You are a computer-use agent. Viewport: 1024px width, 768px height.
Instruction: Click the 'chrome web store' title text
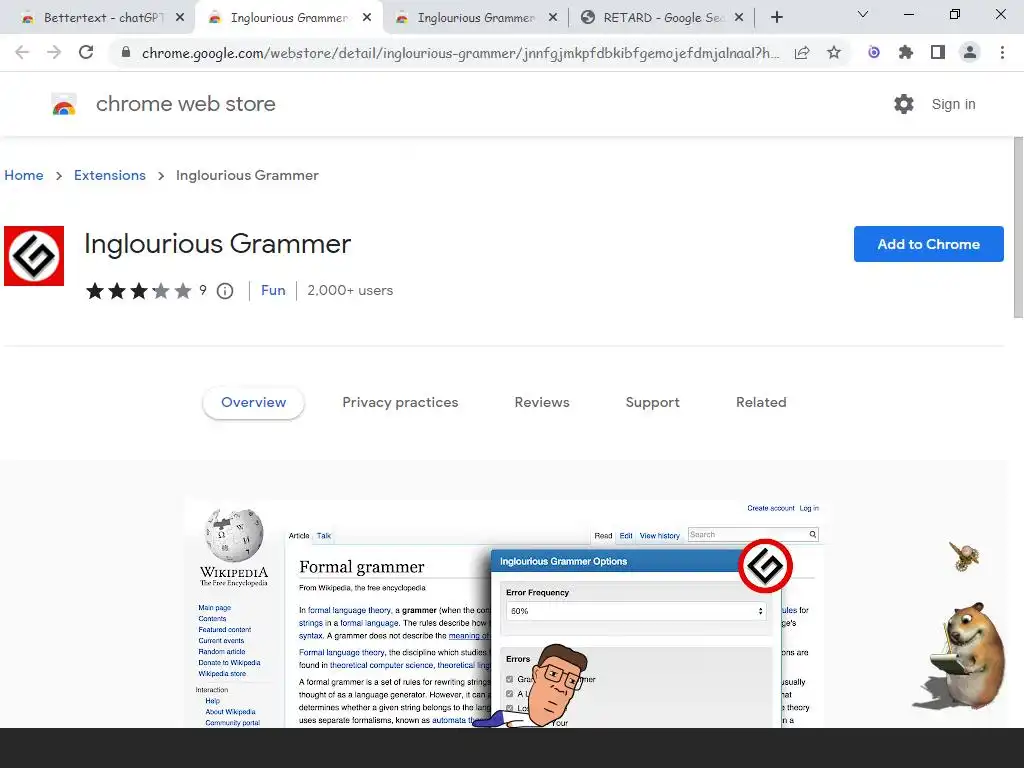tap(185, 104)
